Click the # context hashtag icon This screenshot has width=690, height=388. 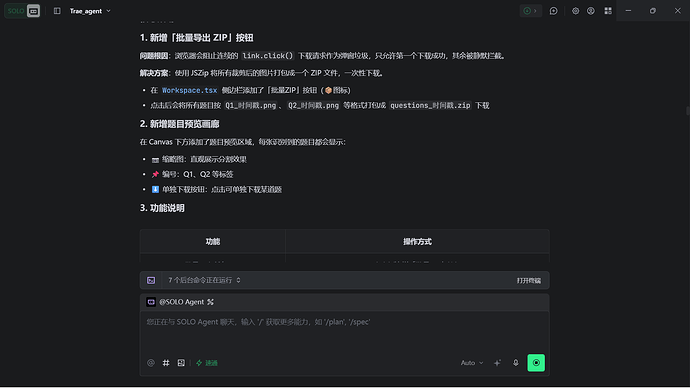166,363
